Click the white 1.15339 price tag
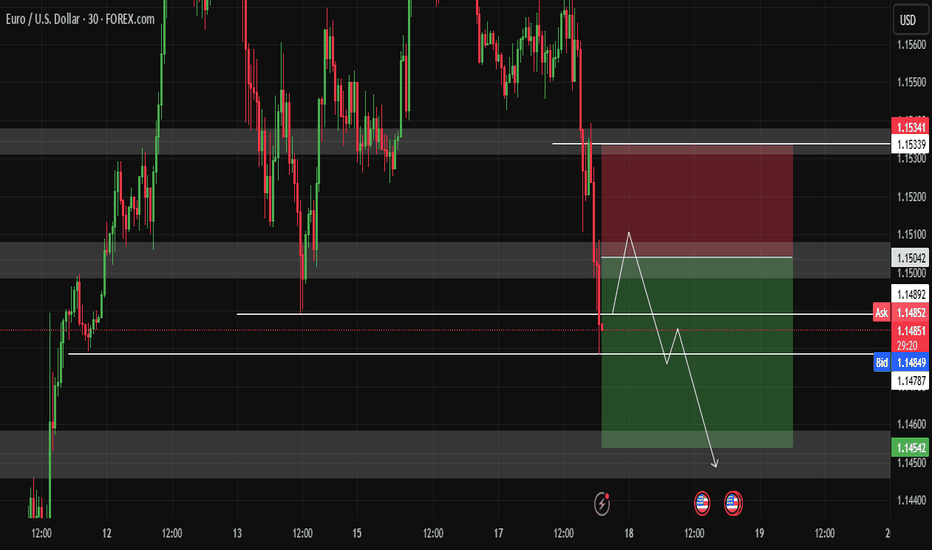 click(910, 144)
